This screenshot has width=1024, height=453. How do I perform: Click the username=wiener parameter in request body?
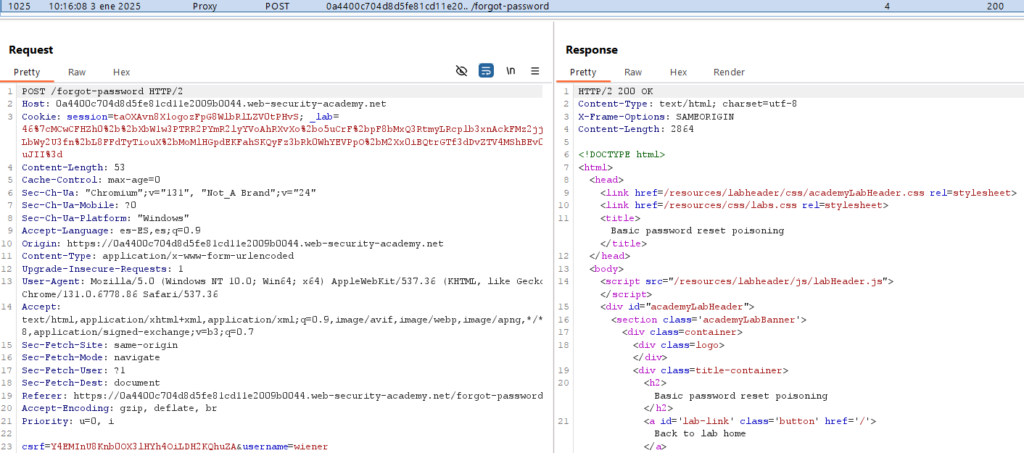tap(285, 446)
